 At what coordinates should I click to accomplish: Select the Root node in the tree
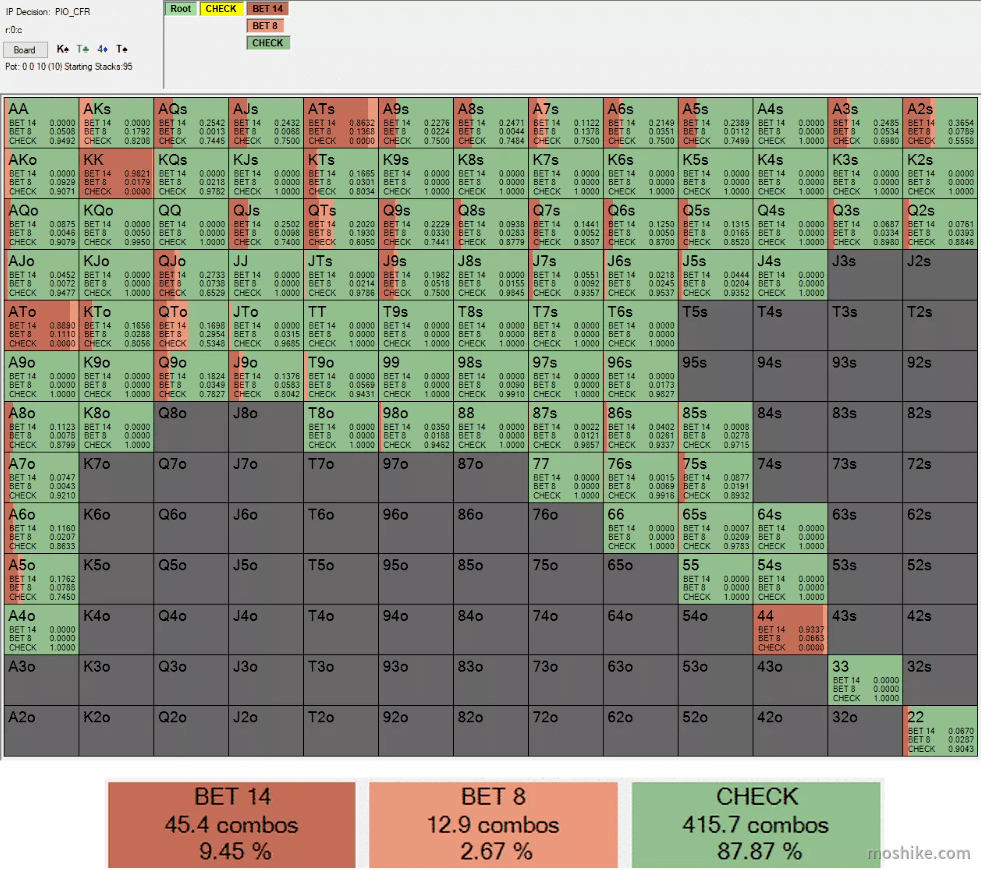[181, 9]
